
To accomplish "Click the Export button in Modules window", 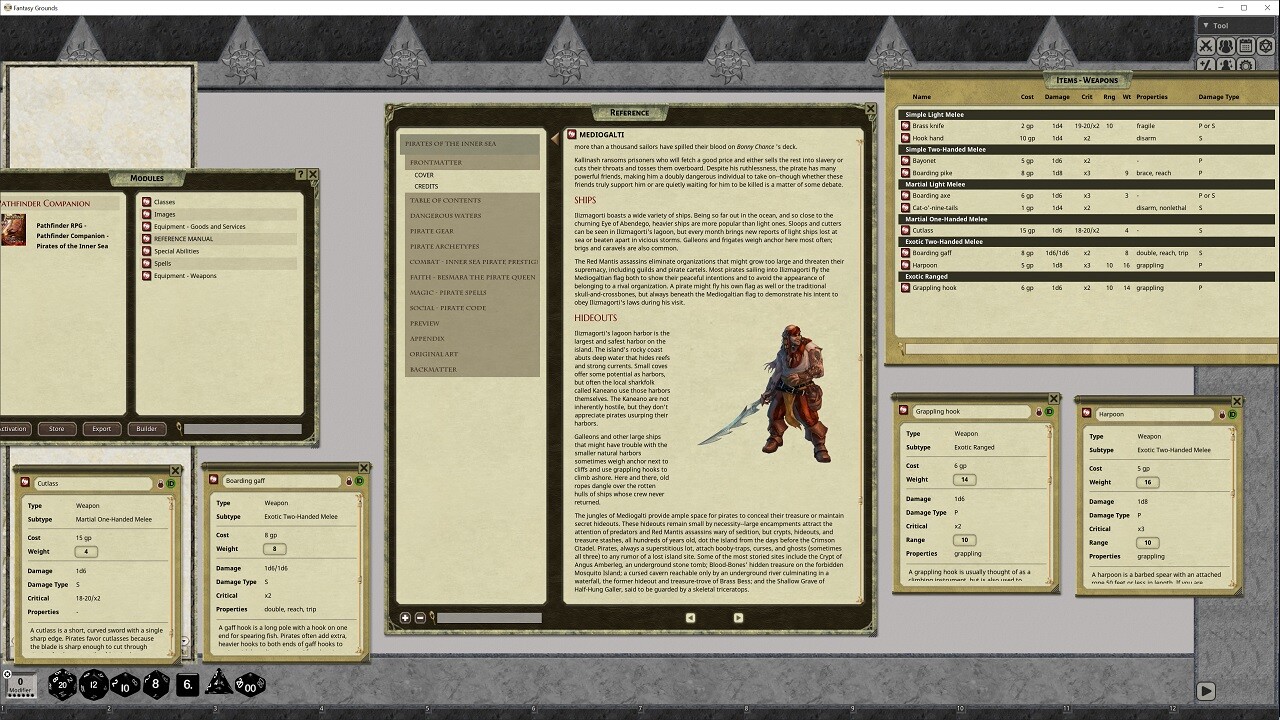I will point(101,428).
